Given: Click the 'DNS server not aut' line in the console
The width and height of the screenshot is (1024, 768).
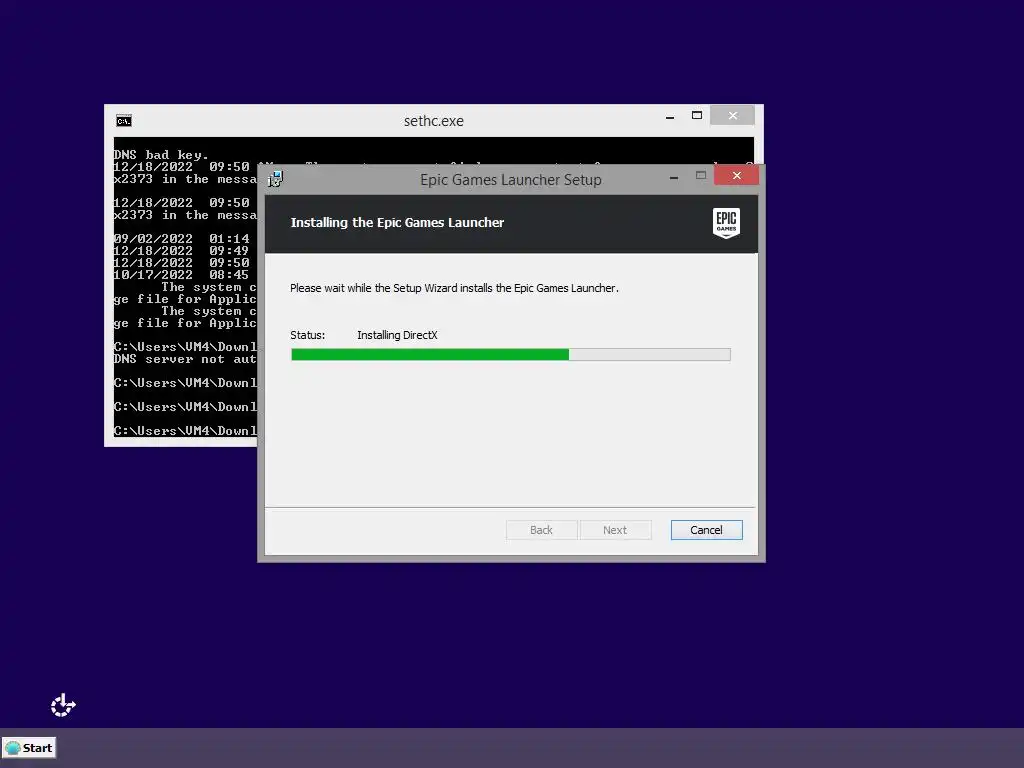Looking at the screenshot, I should click(x=185, y=359).
